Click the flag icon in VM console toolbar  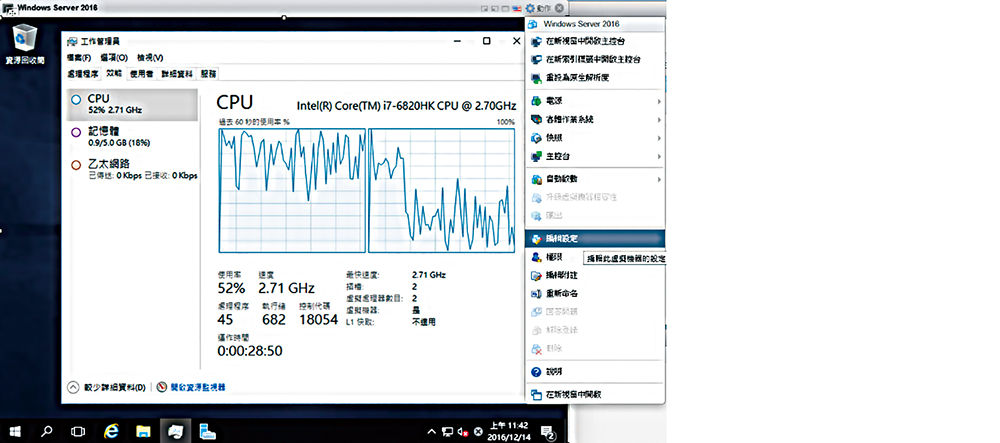tap(515, 8)
